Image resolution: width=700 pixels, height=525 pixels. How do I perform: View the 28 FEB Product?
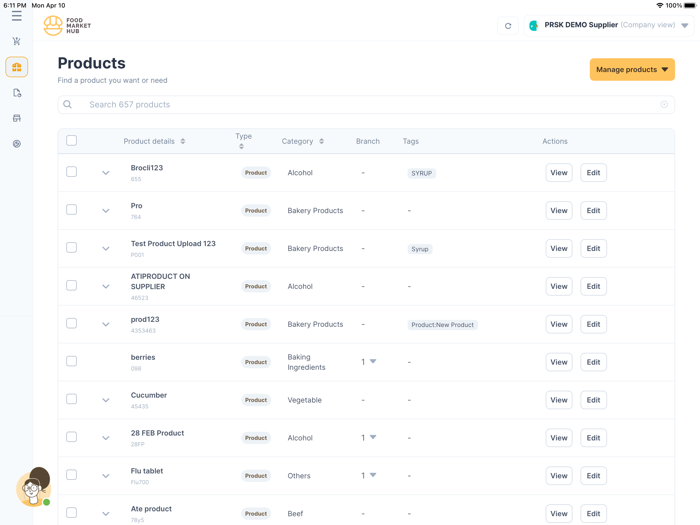pyautogui.click(x=559, y=438)
